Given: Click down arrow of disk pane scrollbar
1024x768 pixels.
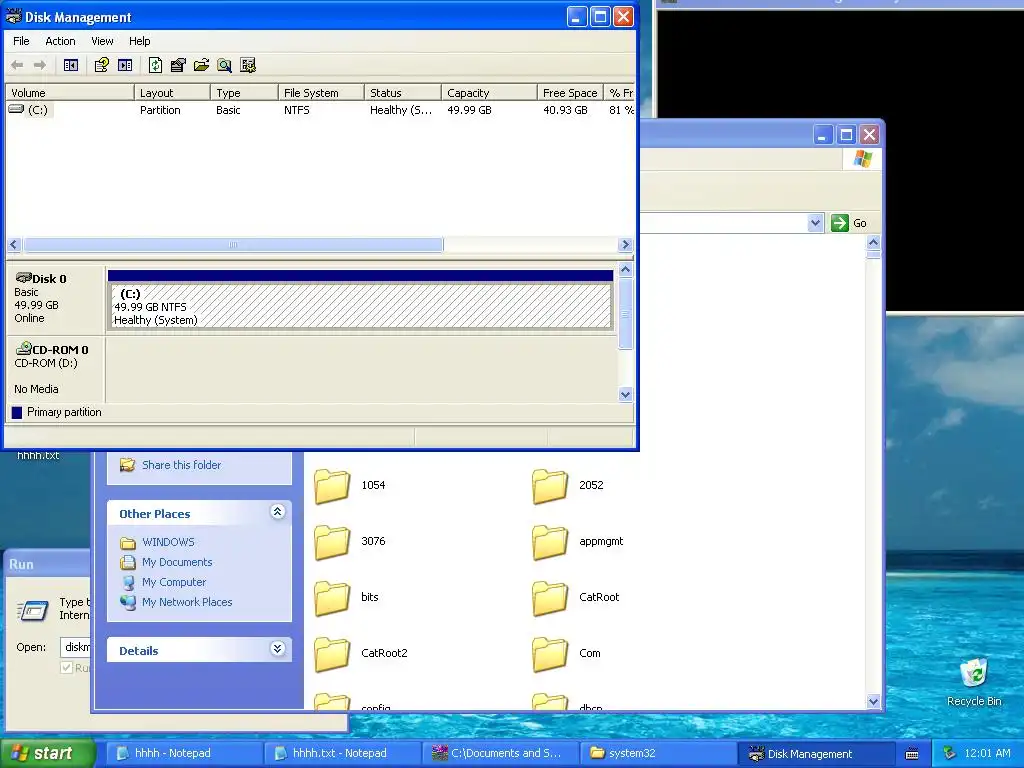Looking at the screenshot, I should tap(625, 394).
